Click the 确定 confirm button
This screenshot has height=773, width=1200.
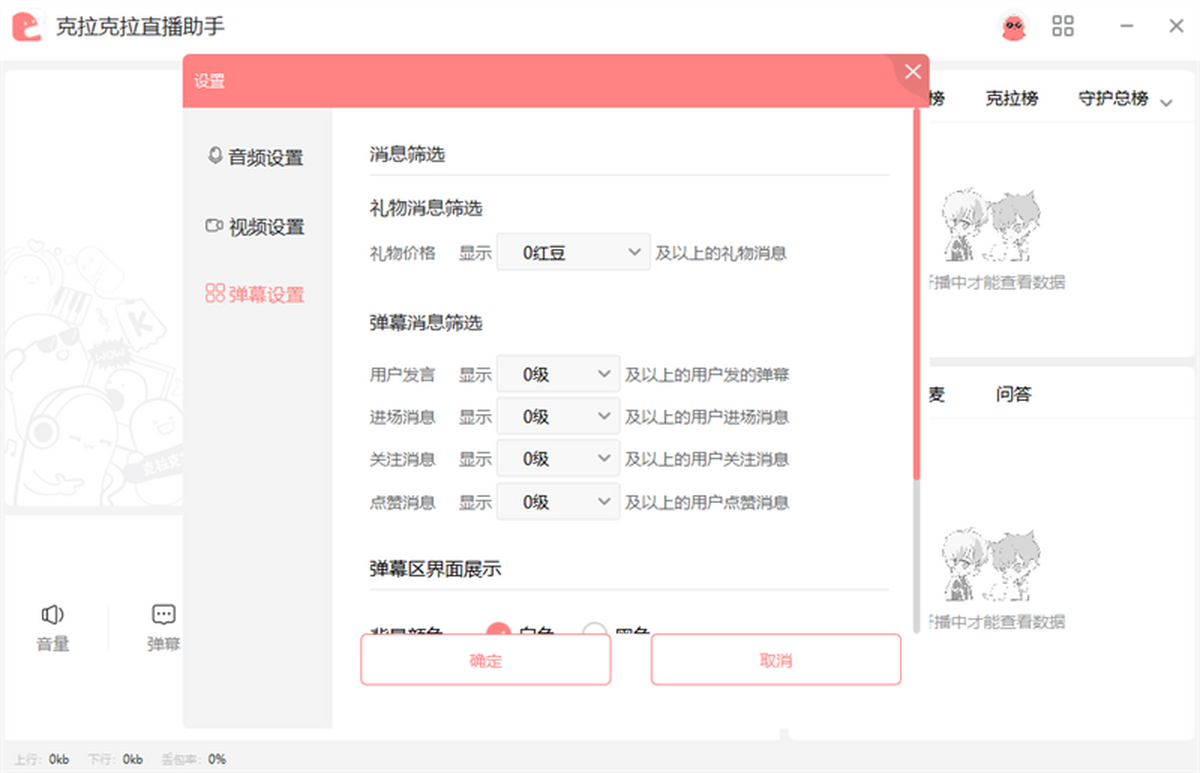485,661
